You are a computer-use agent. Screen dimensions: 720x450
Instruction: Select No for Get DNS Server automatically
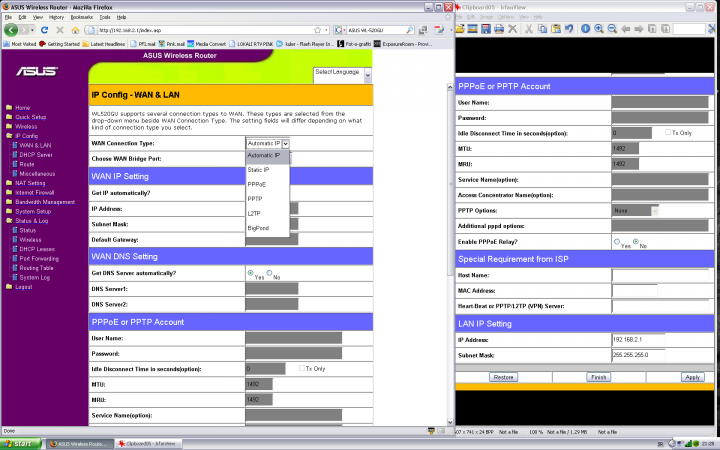coord(270,273)
